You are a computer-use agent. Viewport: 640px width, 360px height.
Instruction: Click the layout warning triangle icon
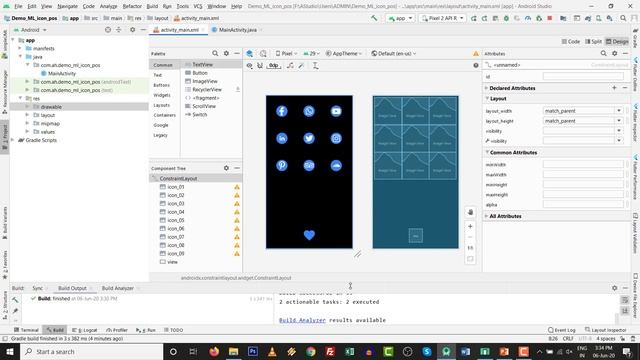[476, 53]
